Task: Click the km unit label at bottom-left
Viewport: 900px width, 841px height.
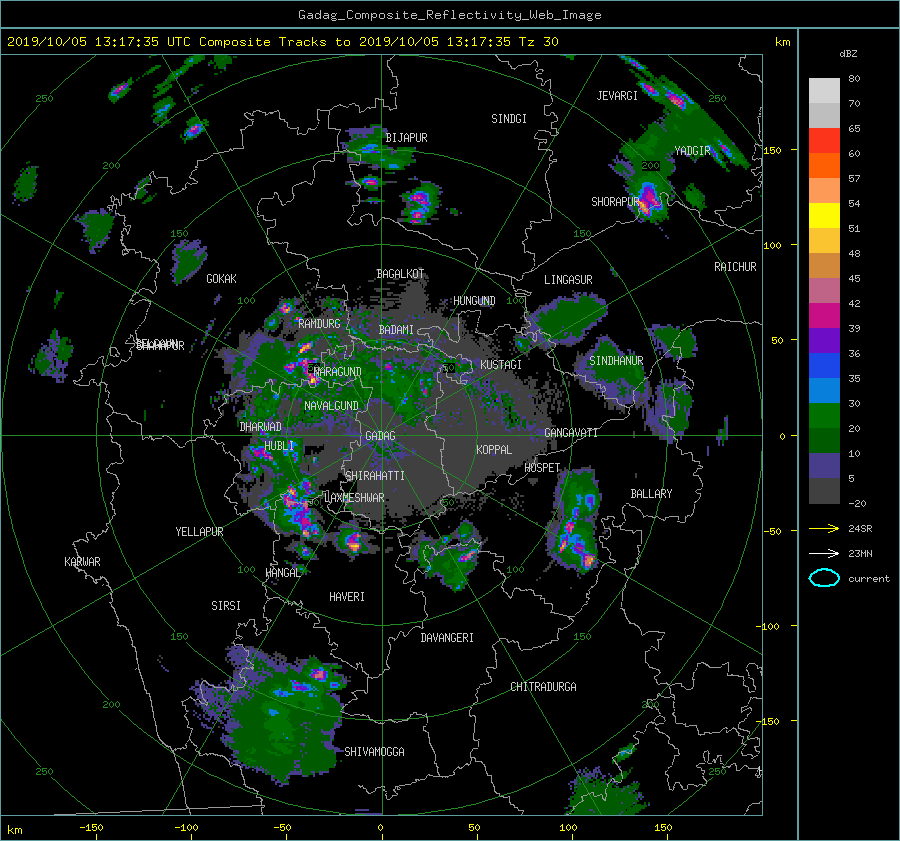Action: (15, 830)
